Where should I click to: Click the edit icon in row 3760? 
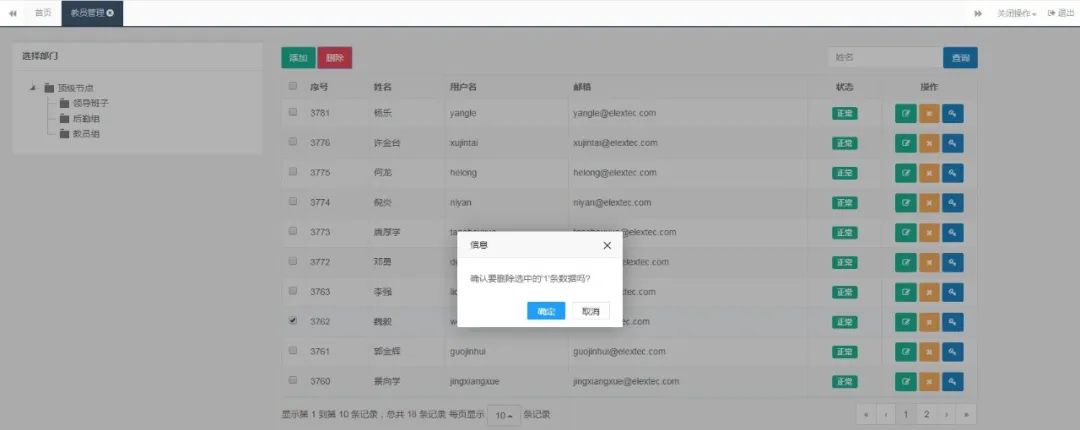click(905, 382)
